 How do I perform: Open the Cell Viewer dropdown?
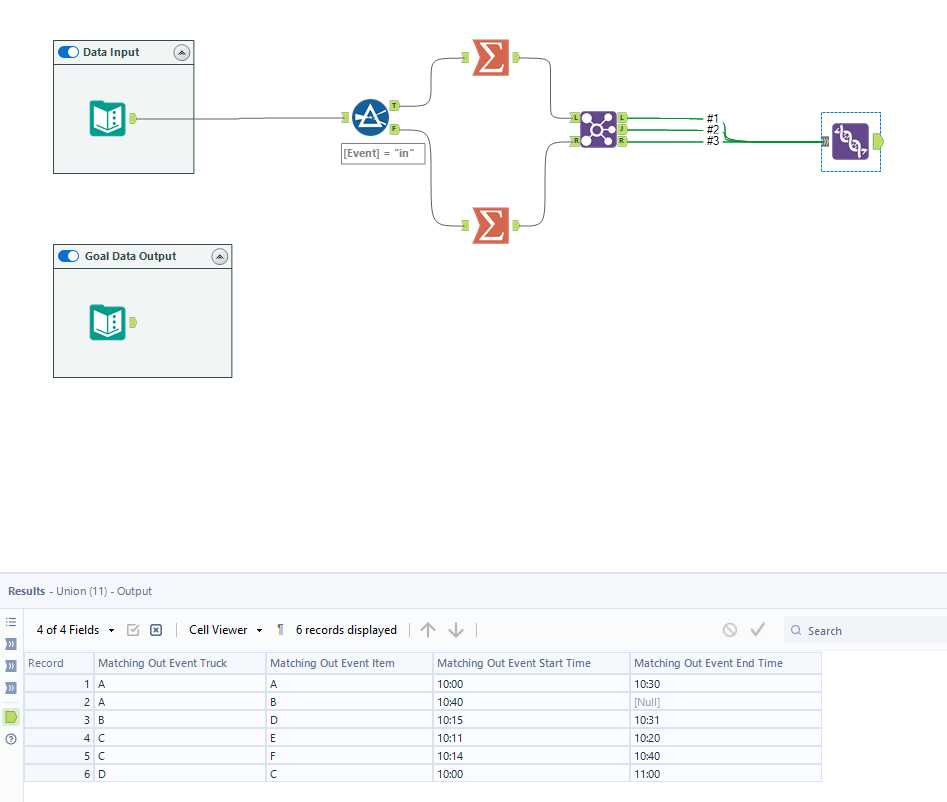(x=258, y=630)
